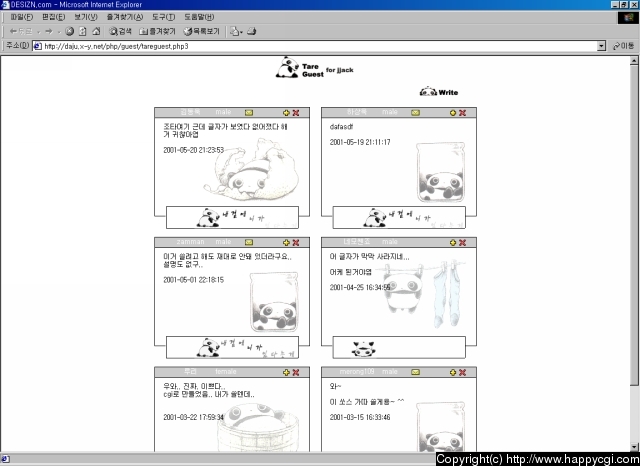
Task: Click the name "merong109" in the entry header
Action: tap(356, 372)
